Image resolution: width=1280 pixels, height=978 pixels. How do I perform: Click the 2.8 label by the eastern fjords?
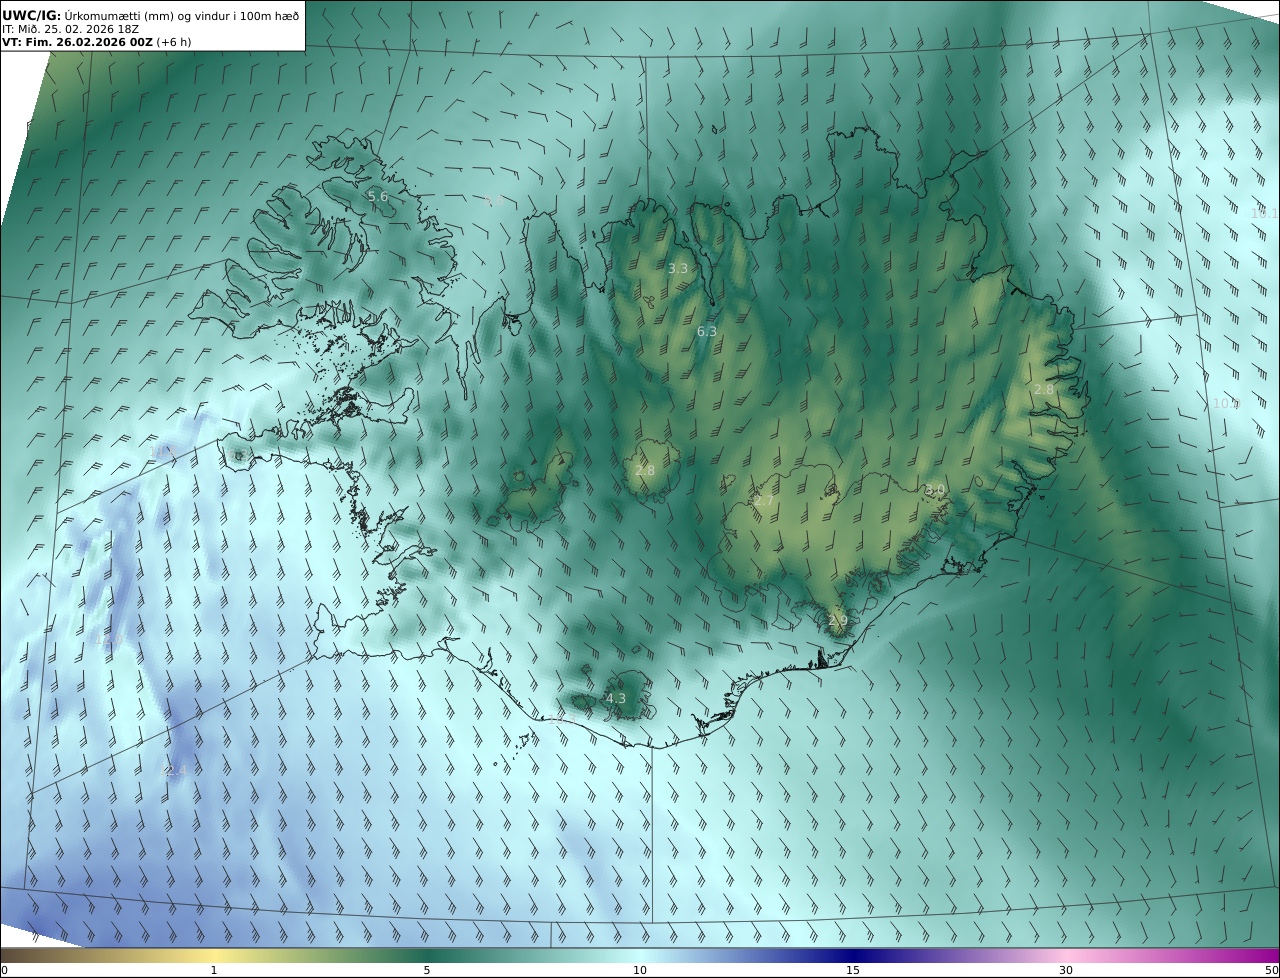pos(1044,389)
